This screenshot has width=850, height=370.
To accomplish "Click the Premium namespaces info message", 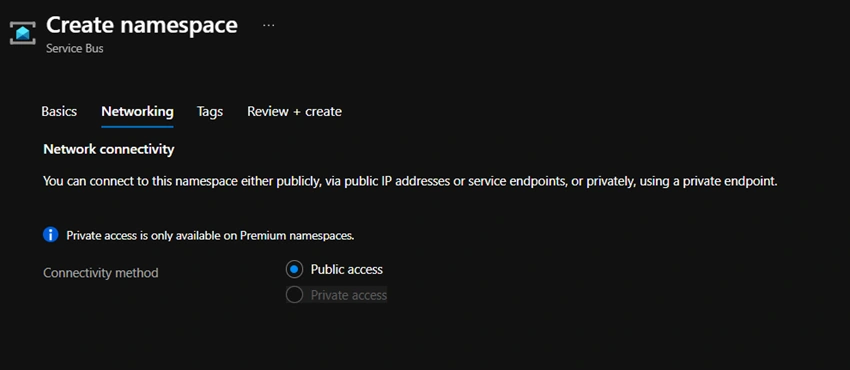I will click(x=210, y=236).
